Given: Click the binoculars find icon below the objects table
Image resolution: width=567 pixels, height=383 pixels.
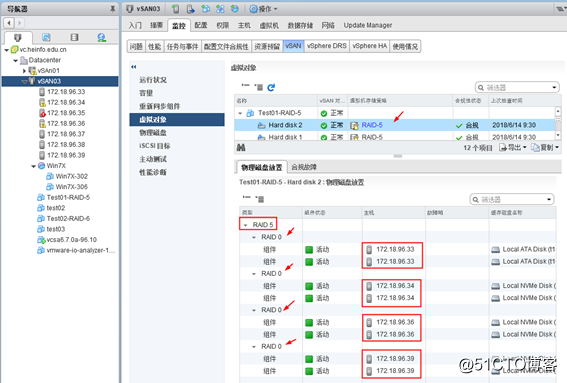Looking at the screenshot, I should 241,147.
